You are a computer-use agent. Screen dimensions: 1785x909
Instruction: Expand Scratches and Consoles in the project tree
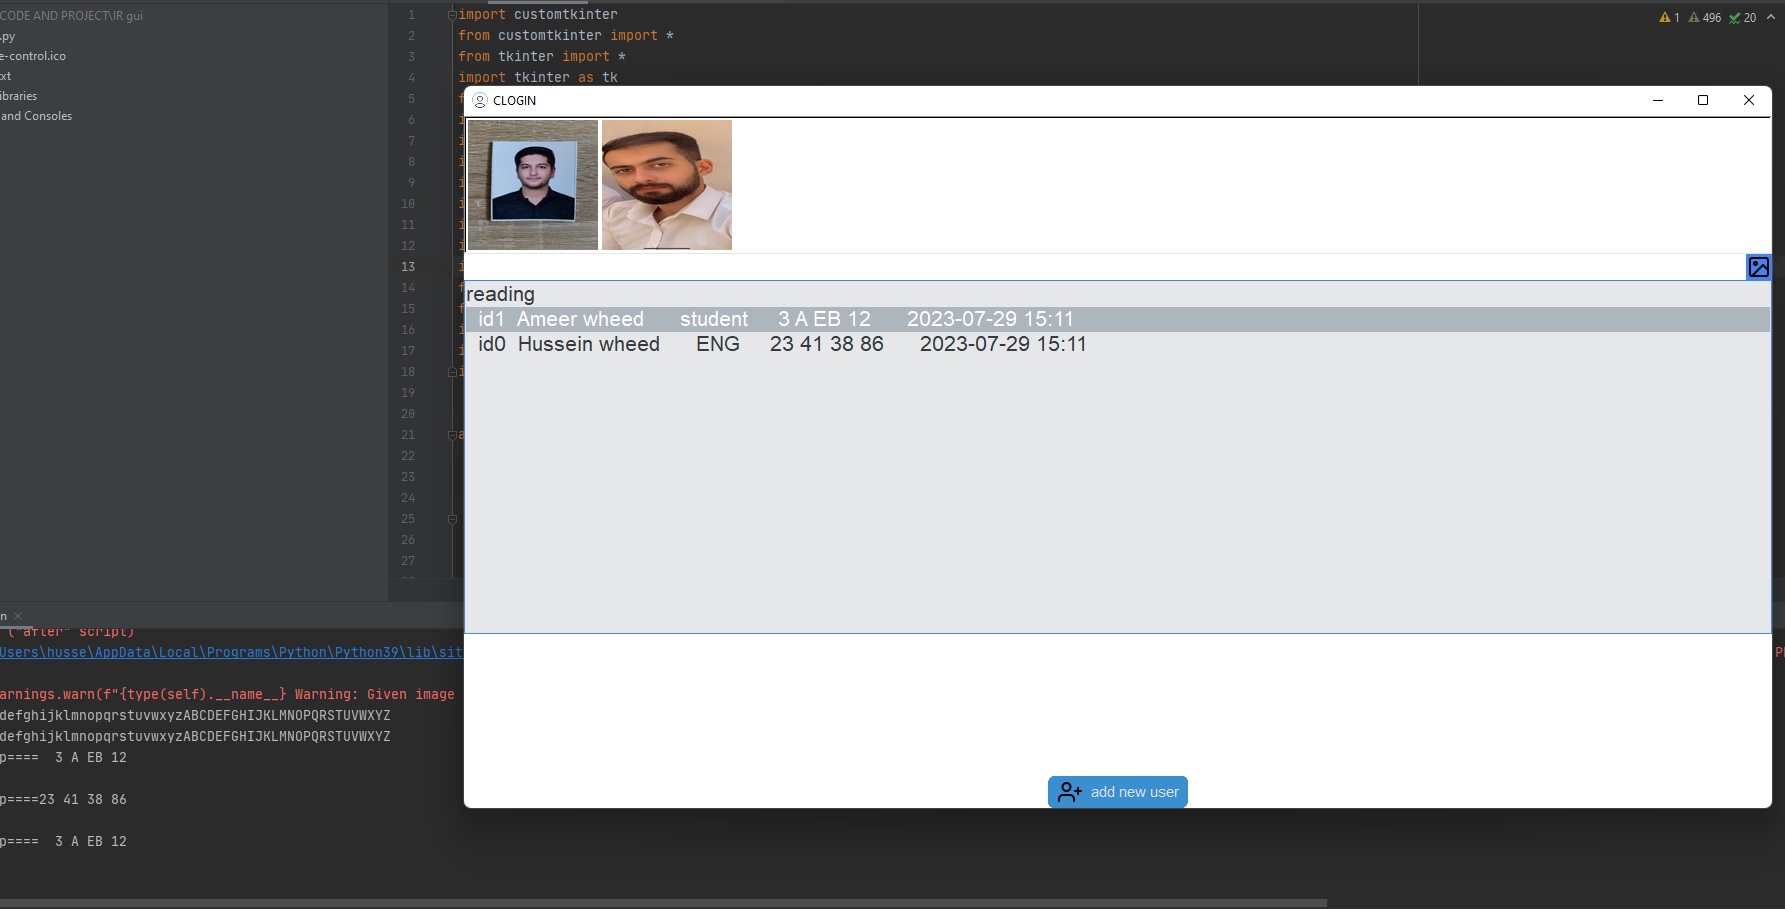36,115
